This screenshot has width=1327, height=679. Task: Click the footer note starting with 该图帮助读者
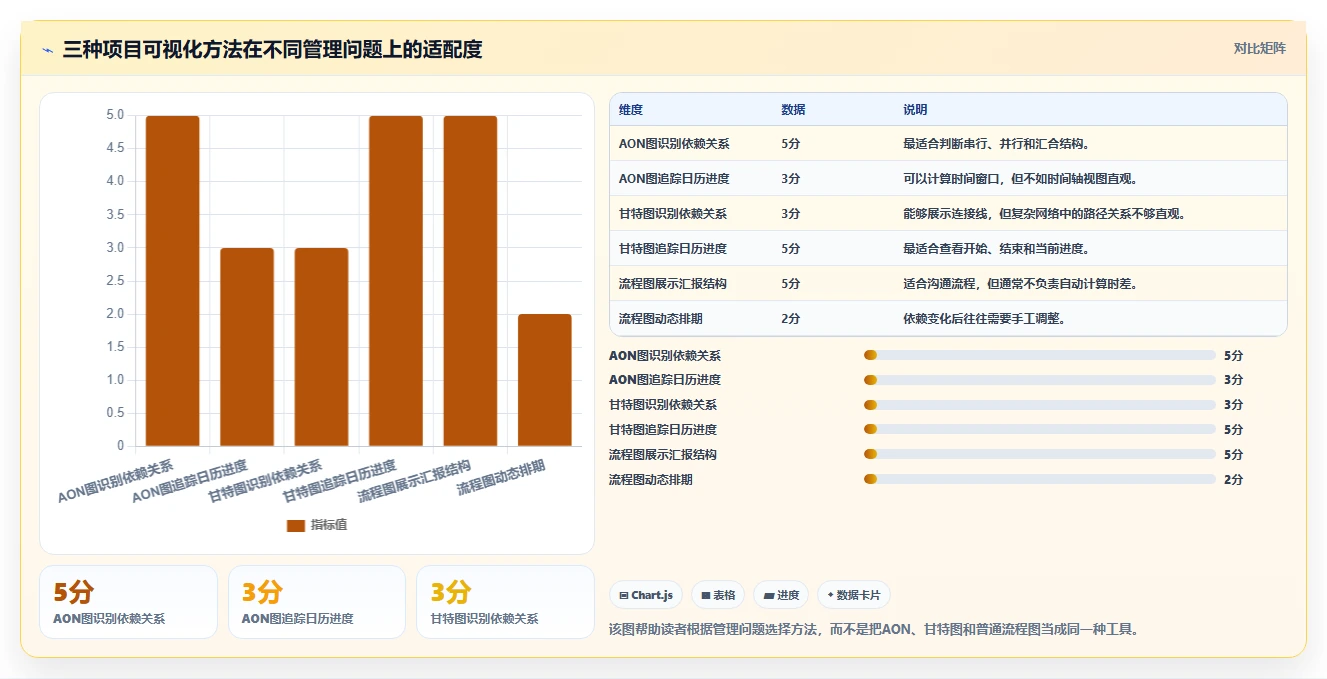tap(874, 630)
